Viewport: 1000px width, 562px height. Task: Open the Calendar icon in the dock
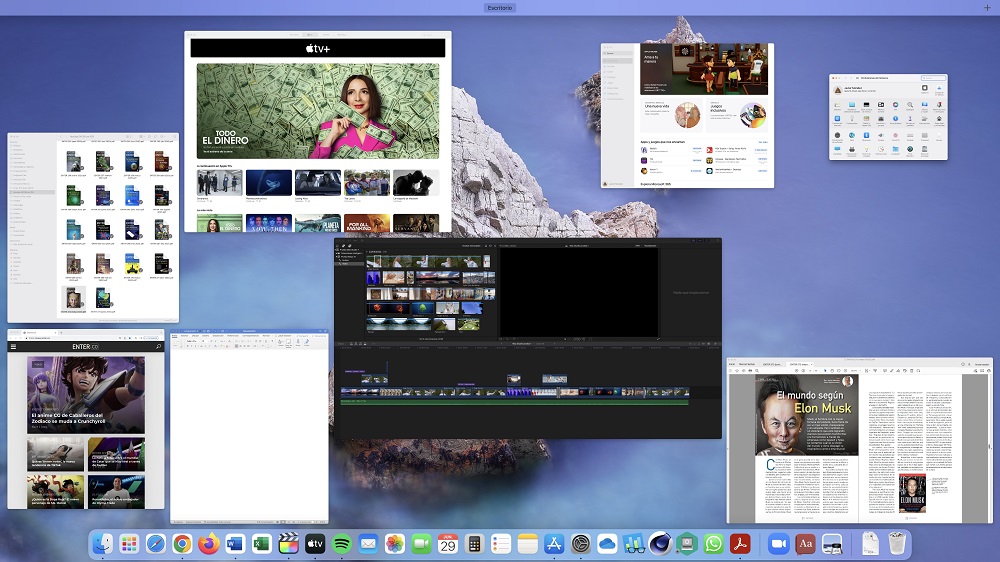pyautogui.click(x=448, y=544)
